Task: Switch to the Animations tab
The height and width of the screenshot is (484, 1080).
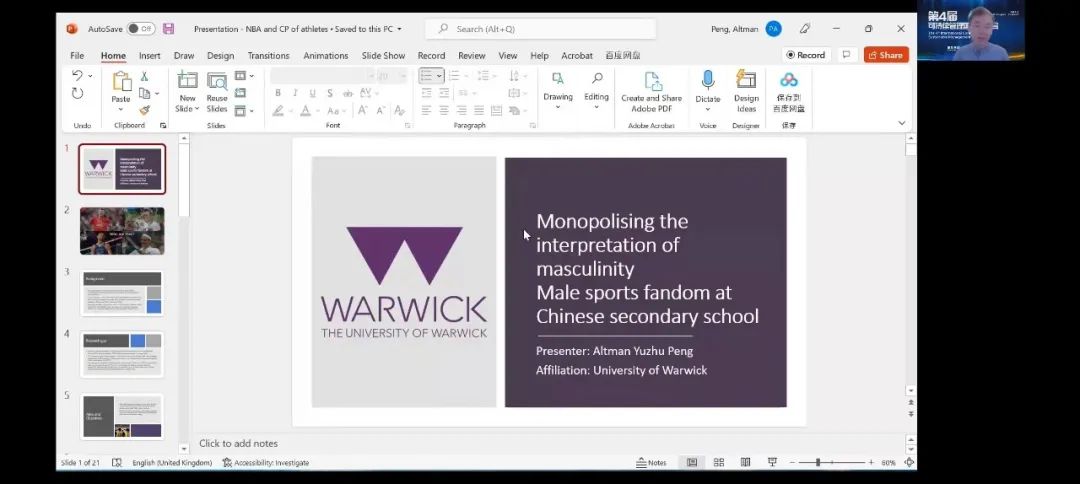Action: point(326,55)
